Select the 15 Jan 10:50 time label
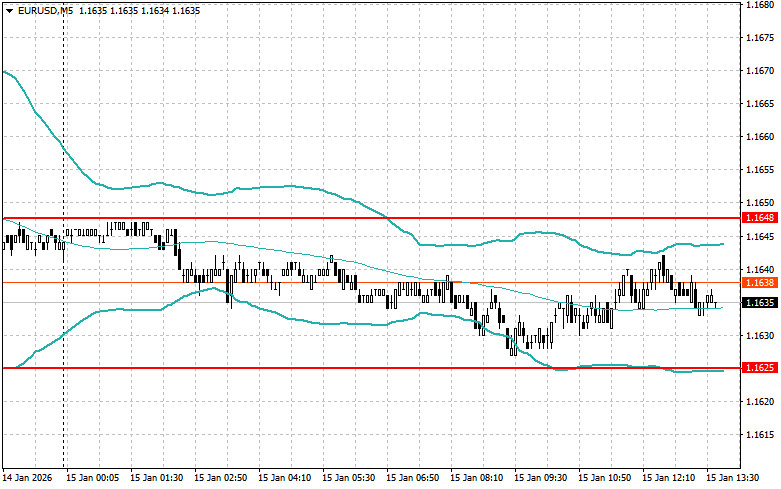The image size is (781, 489). pyautogui.click(x=604, y=478)
